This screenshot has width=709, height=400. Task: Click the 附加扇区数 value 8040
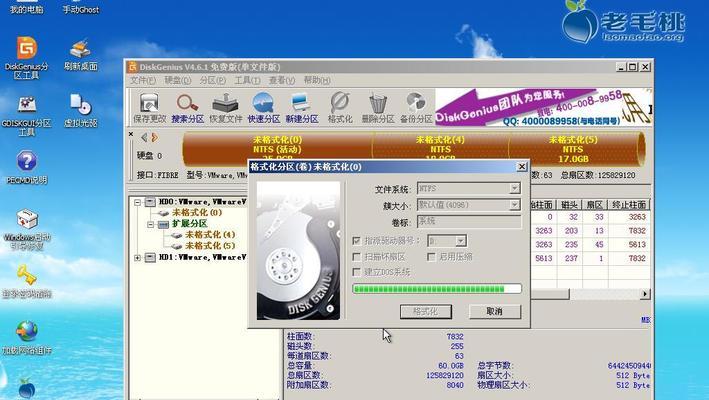coord(455,385)
